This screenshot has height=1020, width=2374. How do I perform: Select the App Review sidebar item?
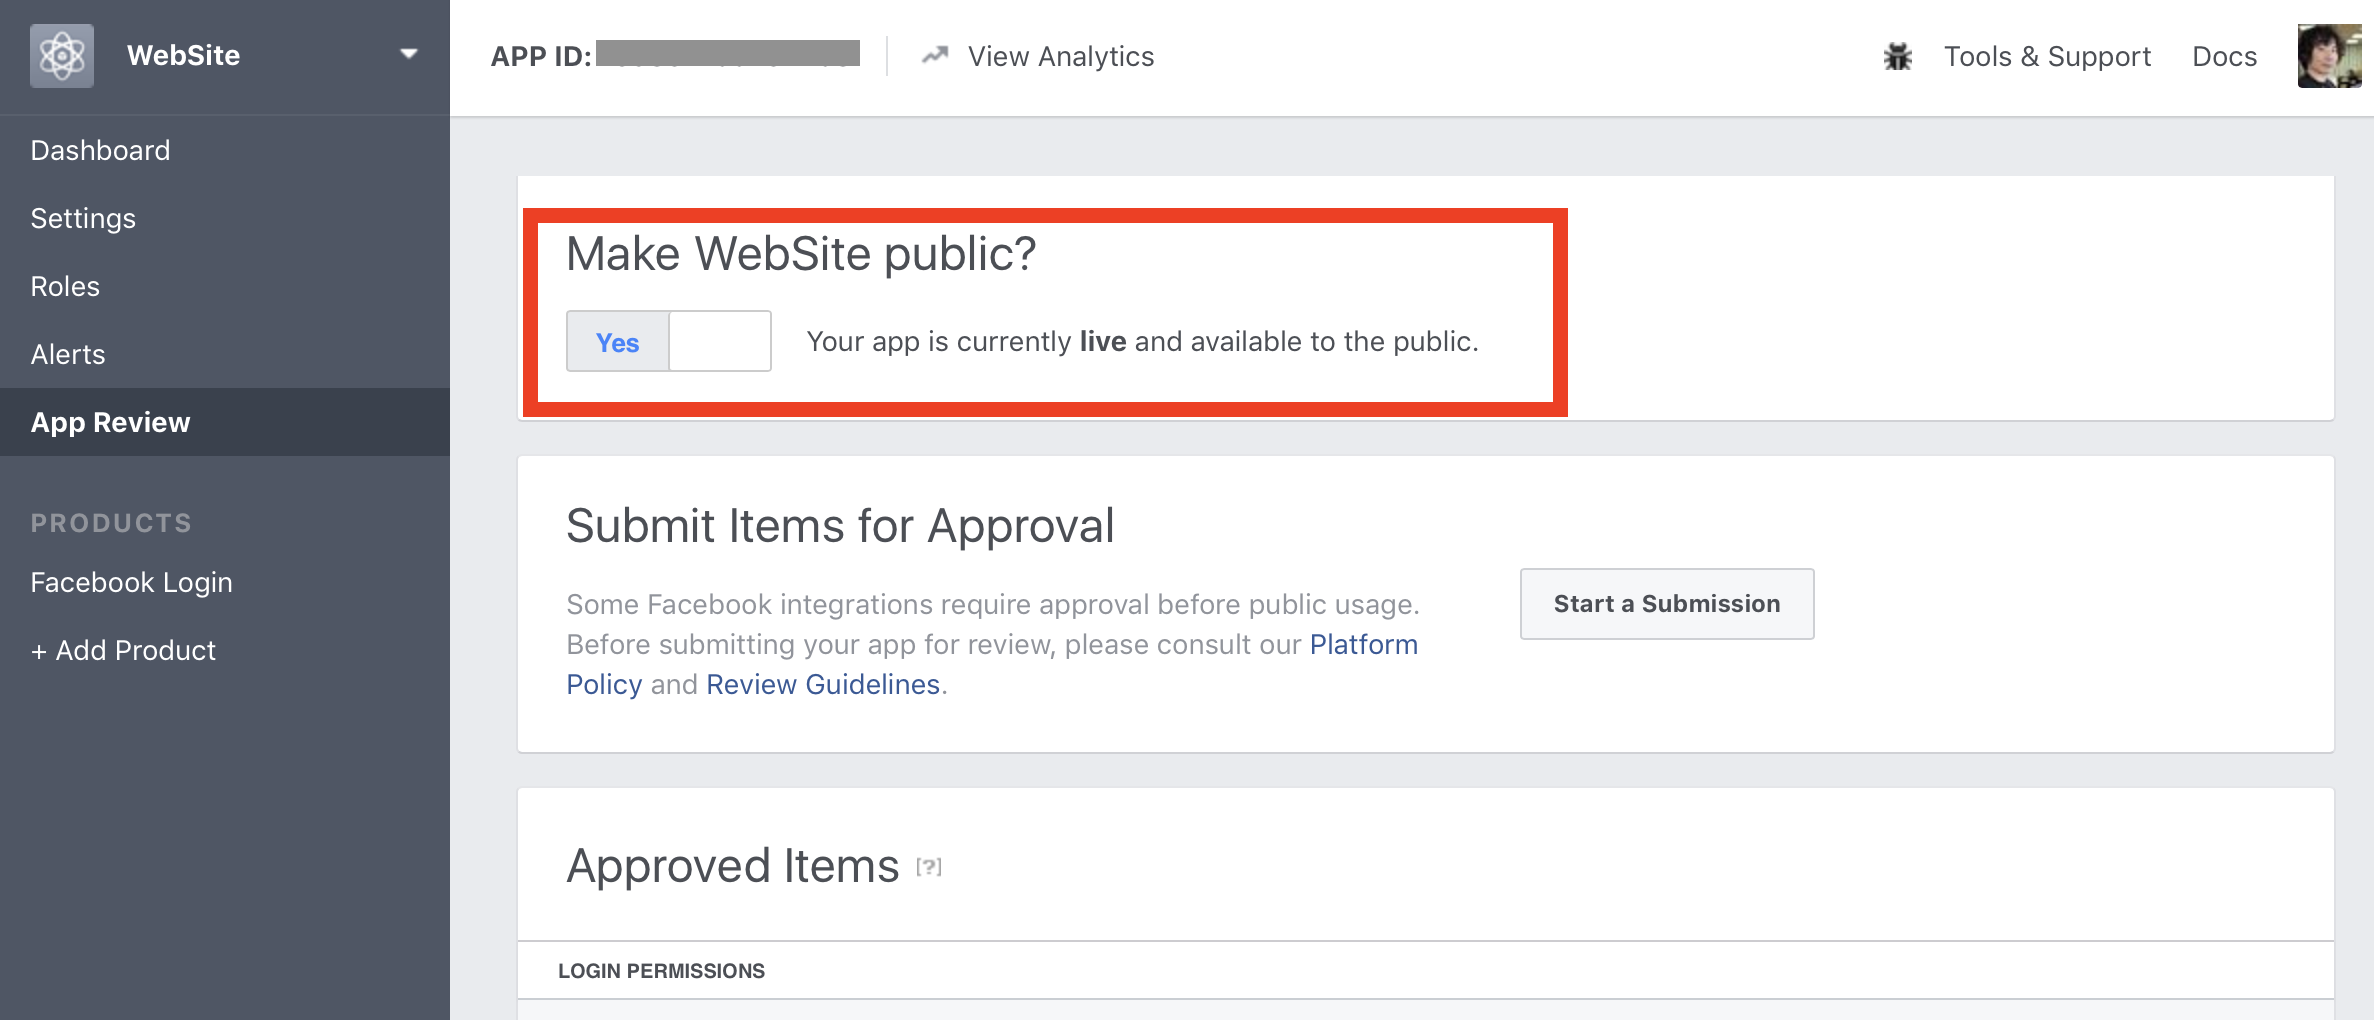[x=225, y=422]
